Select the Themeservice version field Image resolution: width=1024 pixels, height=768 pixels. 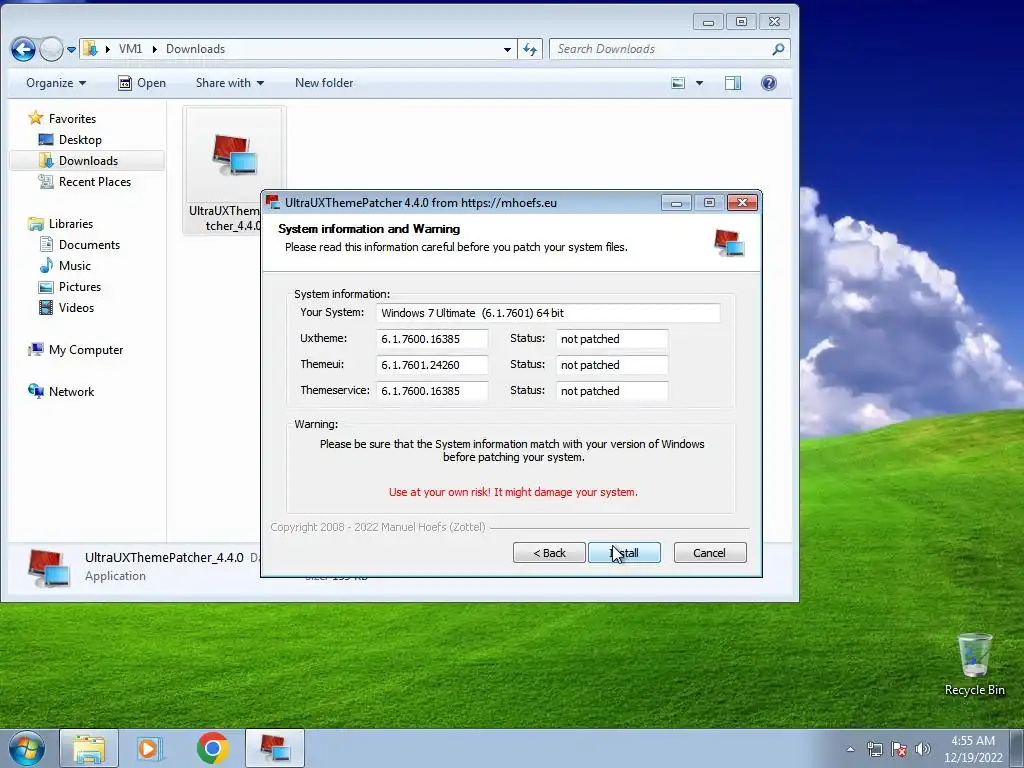tap(432, 391)
